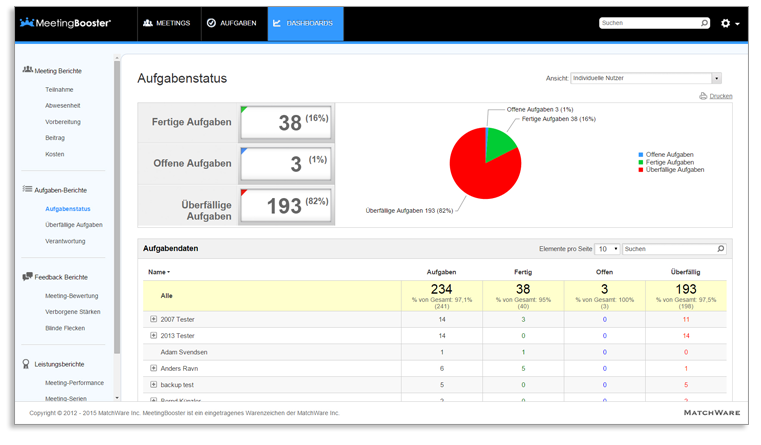Expand the 2013 Tester row
The image size is (761, 445).
pyautogui.click(x=153, y=336)
